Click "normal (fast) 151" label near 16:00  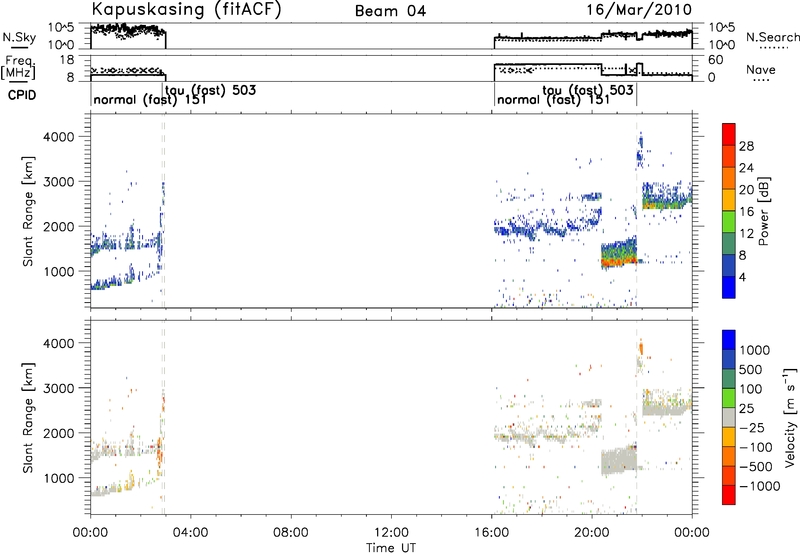click(x=553, y=99)
